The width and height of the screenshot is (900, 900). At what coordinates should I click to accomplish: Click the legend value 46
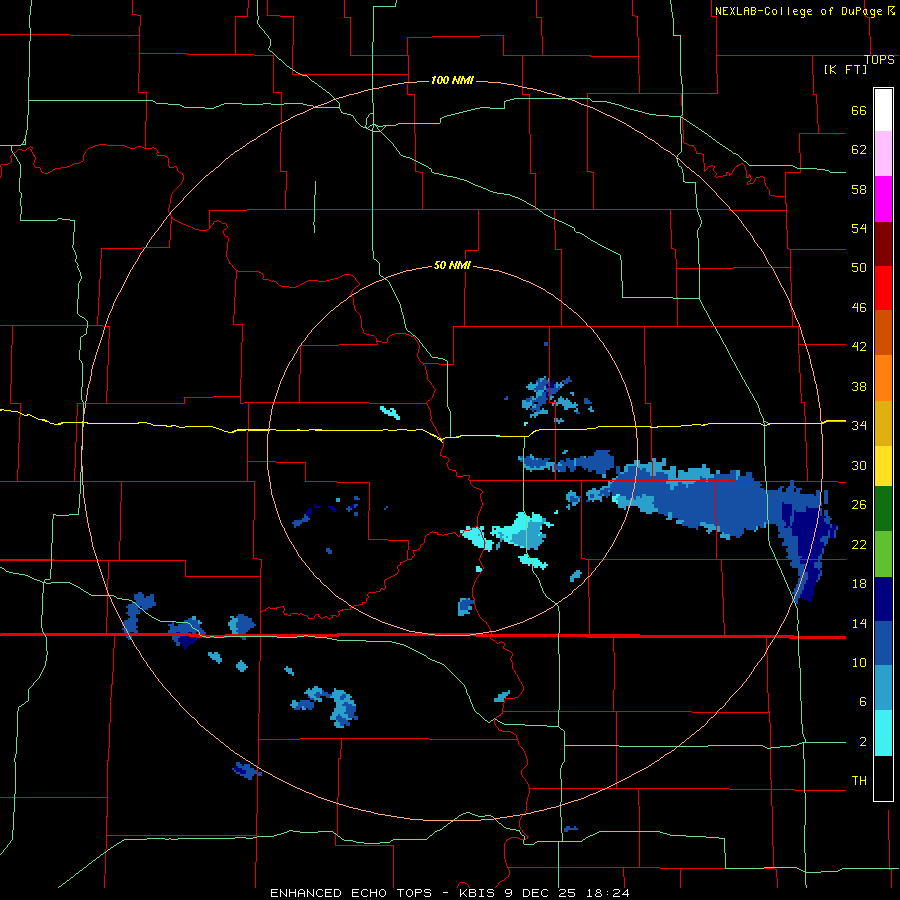(x=859, y=308)
